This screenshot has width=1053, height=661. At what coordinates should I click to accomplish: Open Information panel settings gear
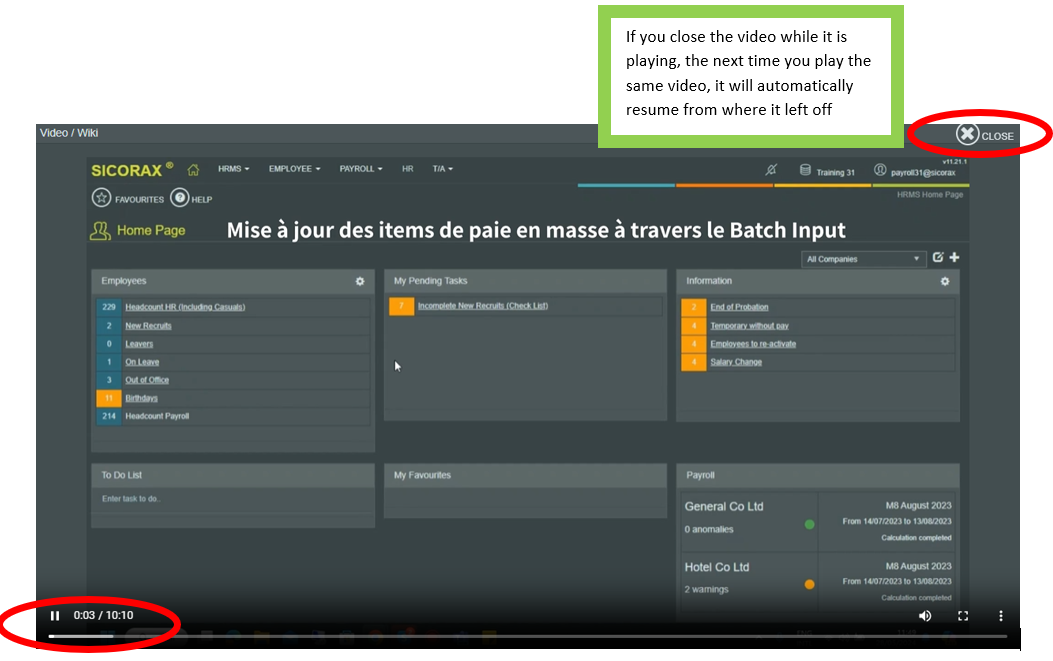tap(944, 282)
